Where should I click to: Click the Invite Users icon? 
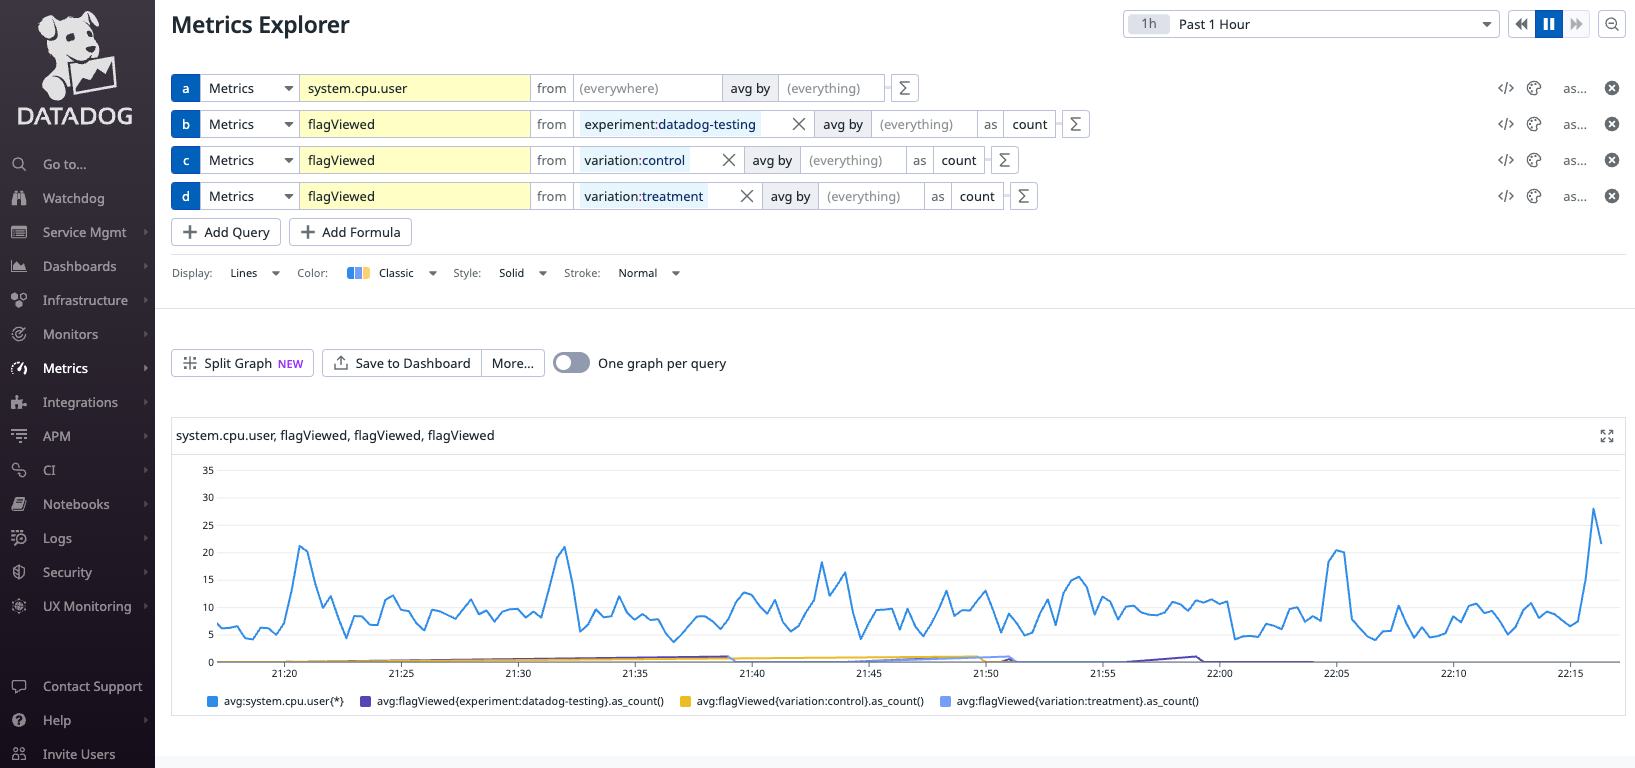[19, 754]
